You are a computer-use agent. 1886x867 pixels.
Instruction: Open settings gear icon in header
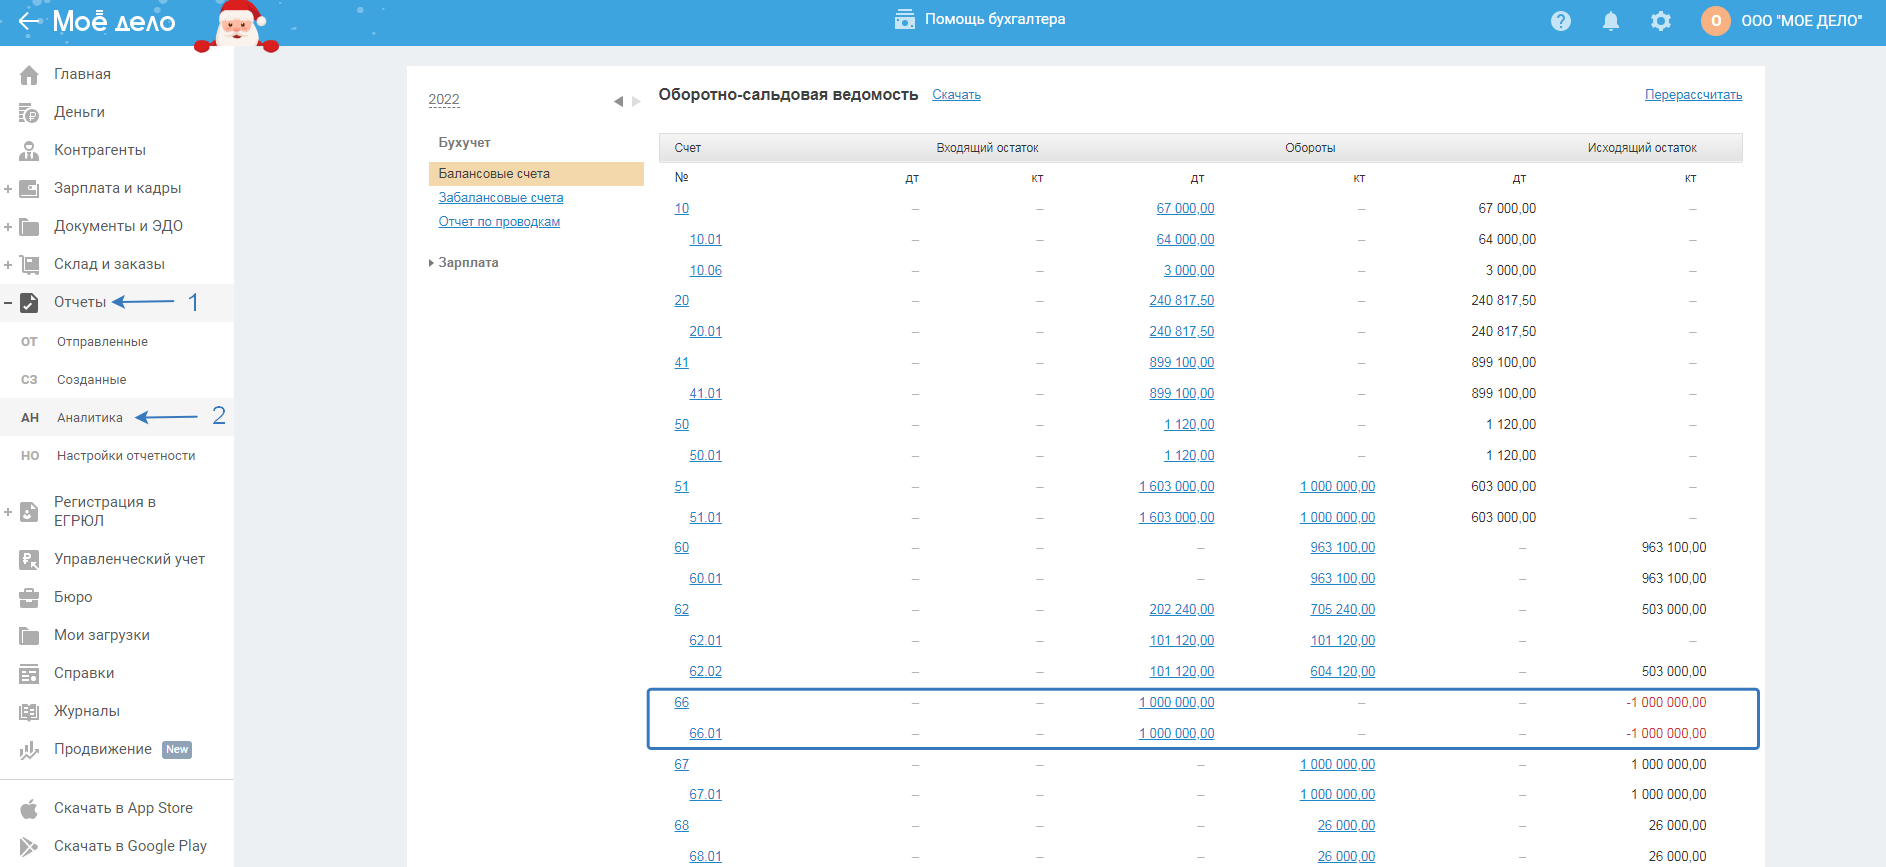click(1660, 21)
